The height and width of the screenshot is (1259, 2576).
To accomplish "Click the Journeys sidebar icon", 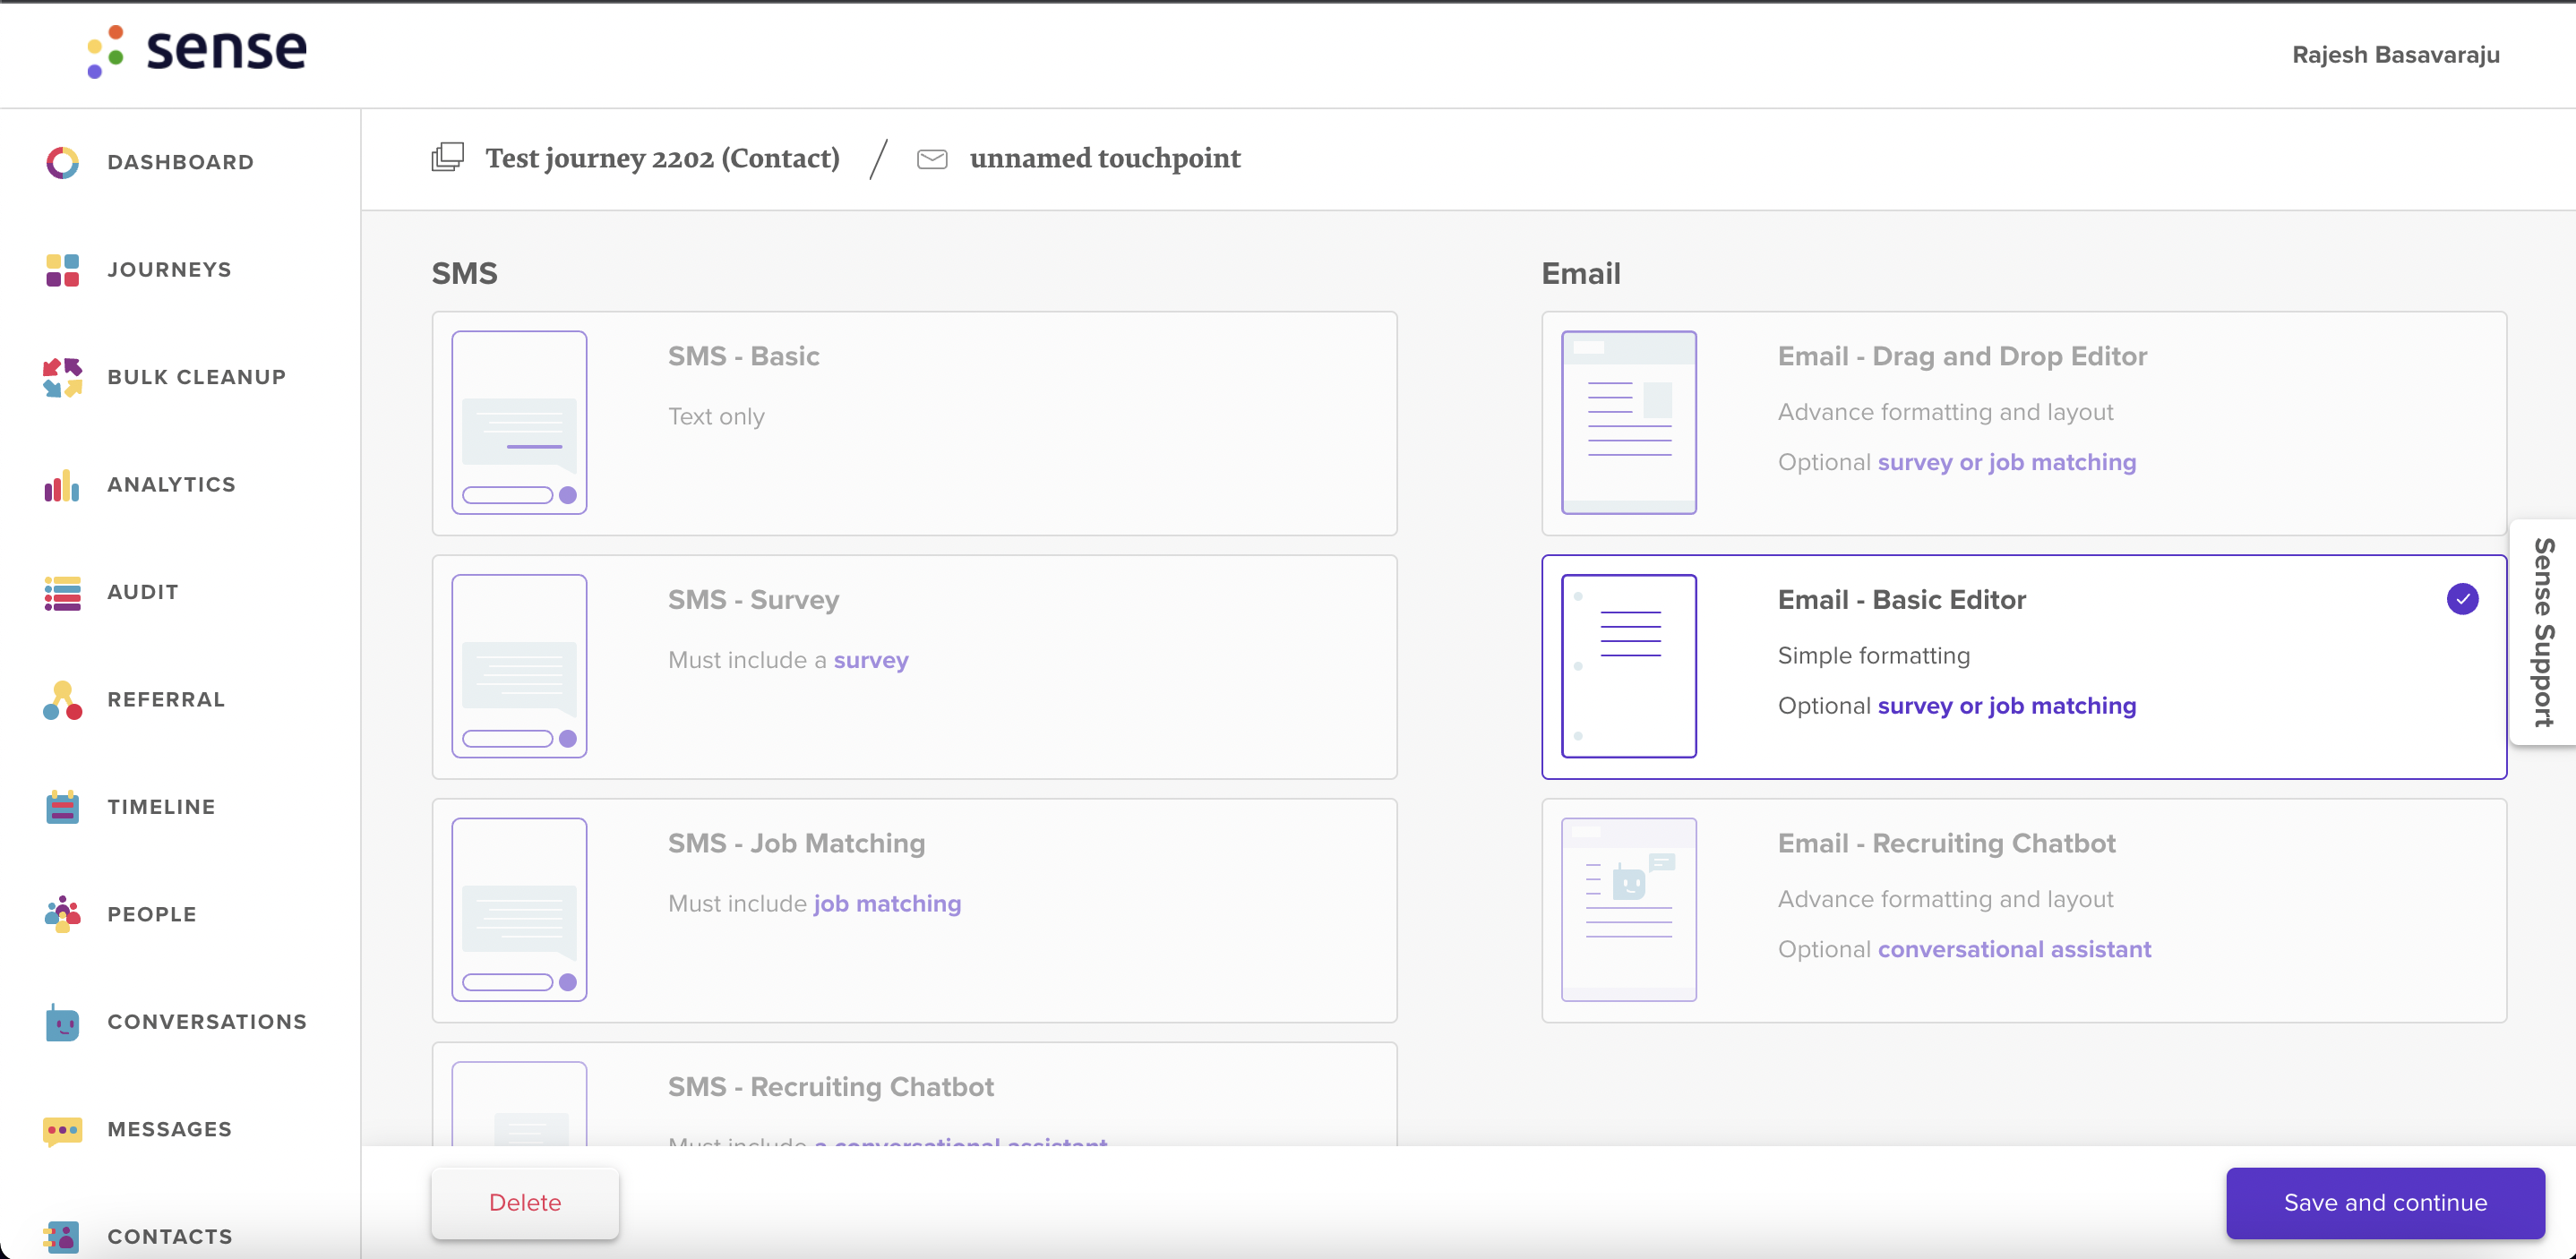I will click(61, 270).
